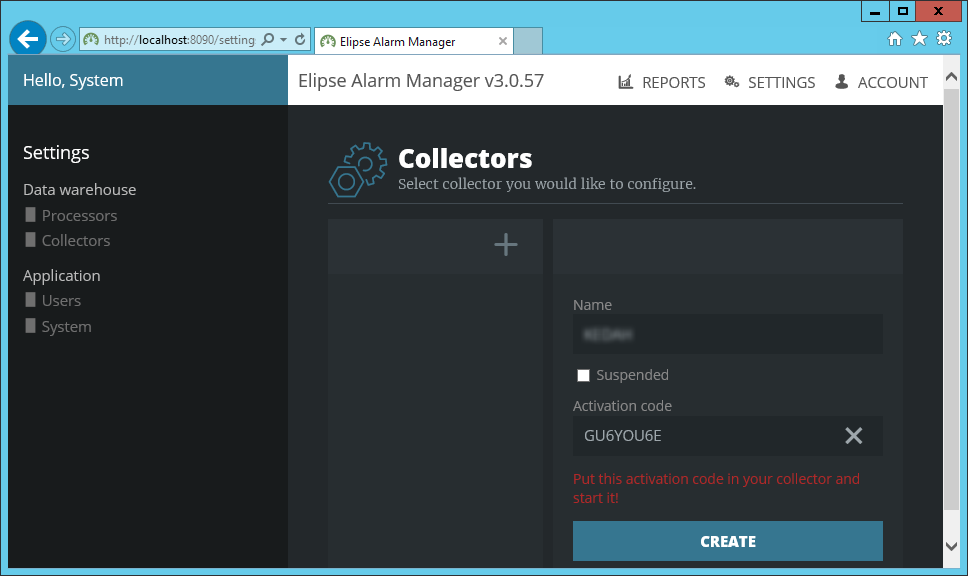Expand the address bar dropdown arrow

tap(284, 40)
